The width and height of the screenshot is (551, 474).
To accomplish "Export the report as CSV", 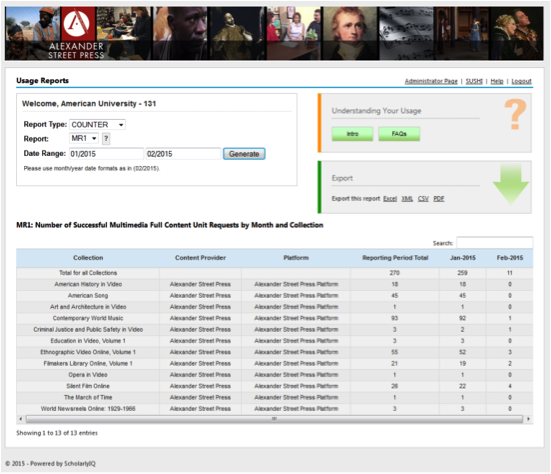I will tap(423, 199).
